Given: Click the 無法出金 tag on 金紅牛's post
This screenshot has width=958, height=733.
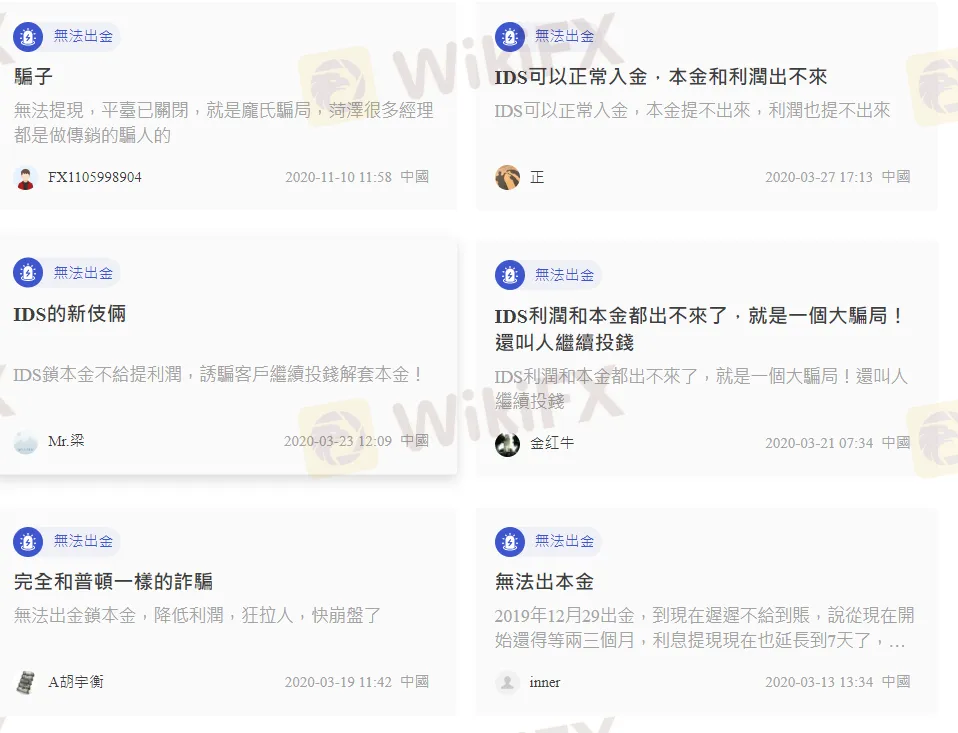Looking at the screenshot, I should click(x=565, y=275).
